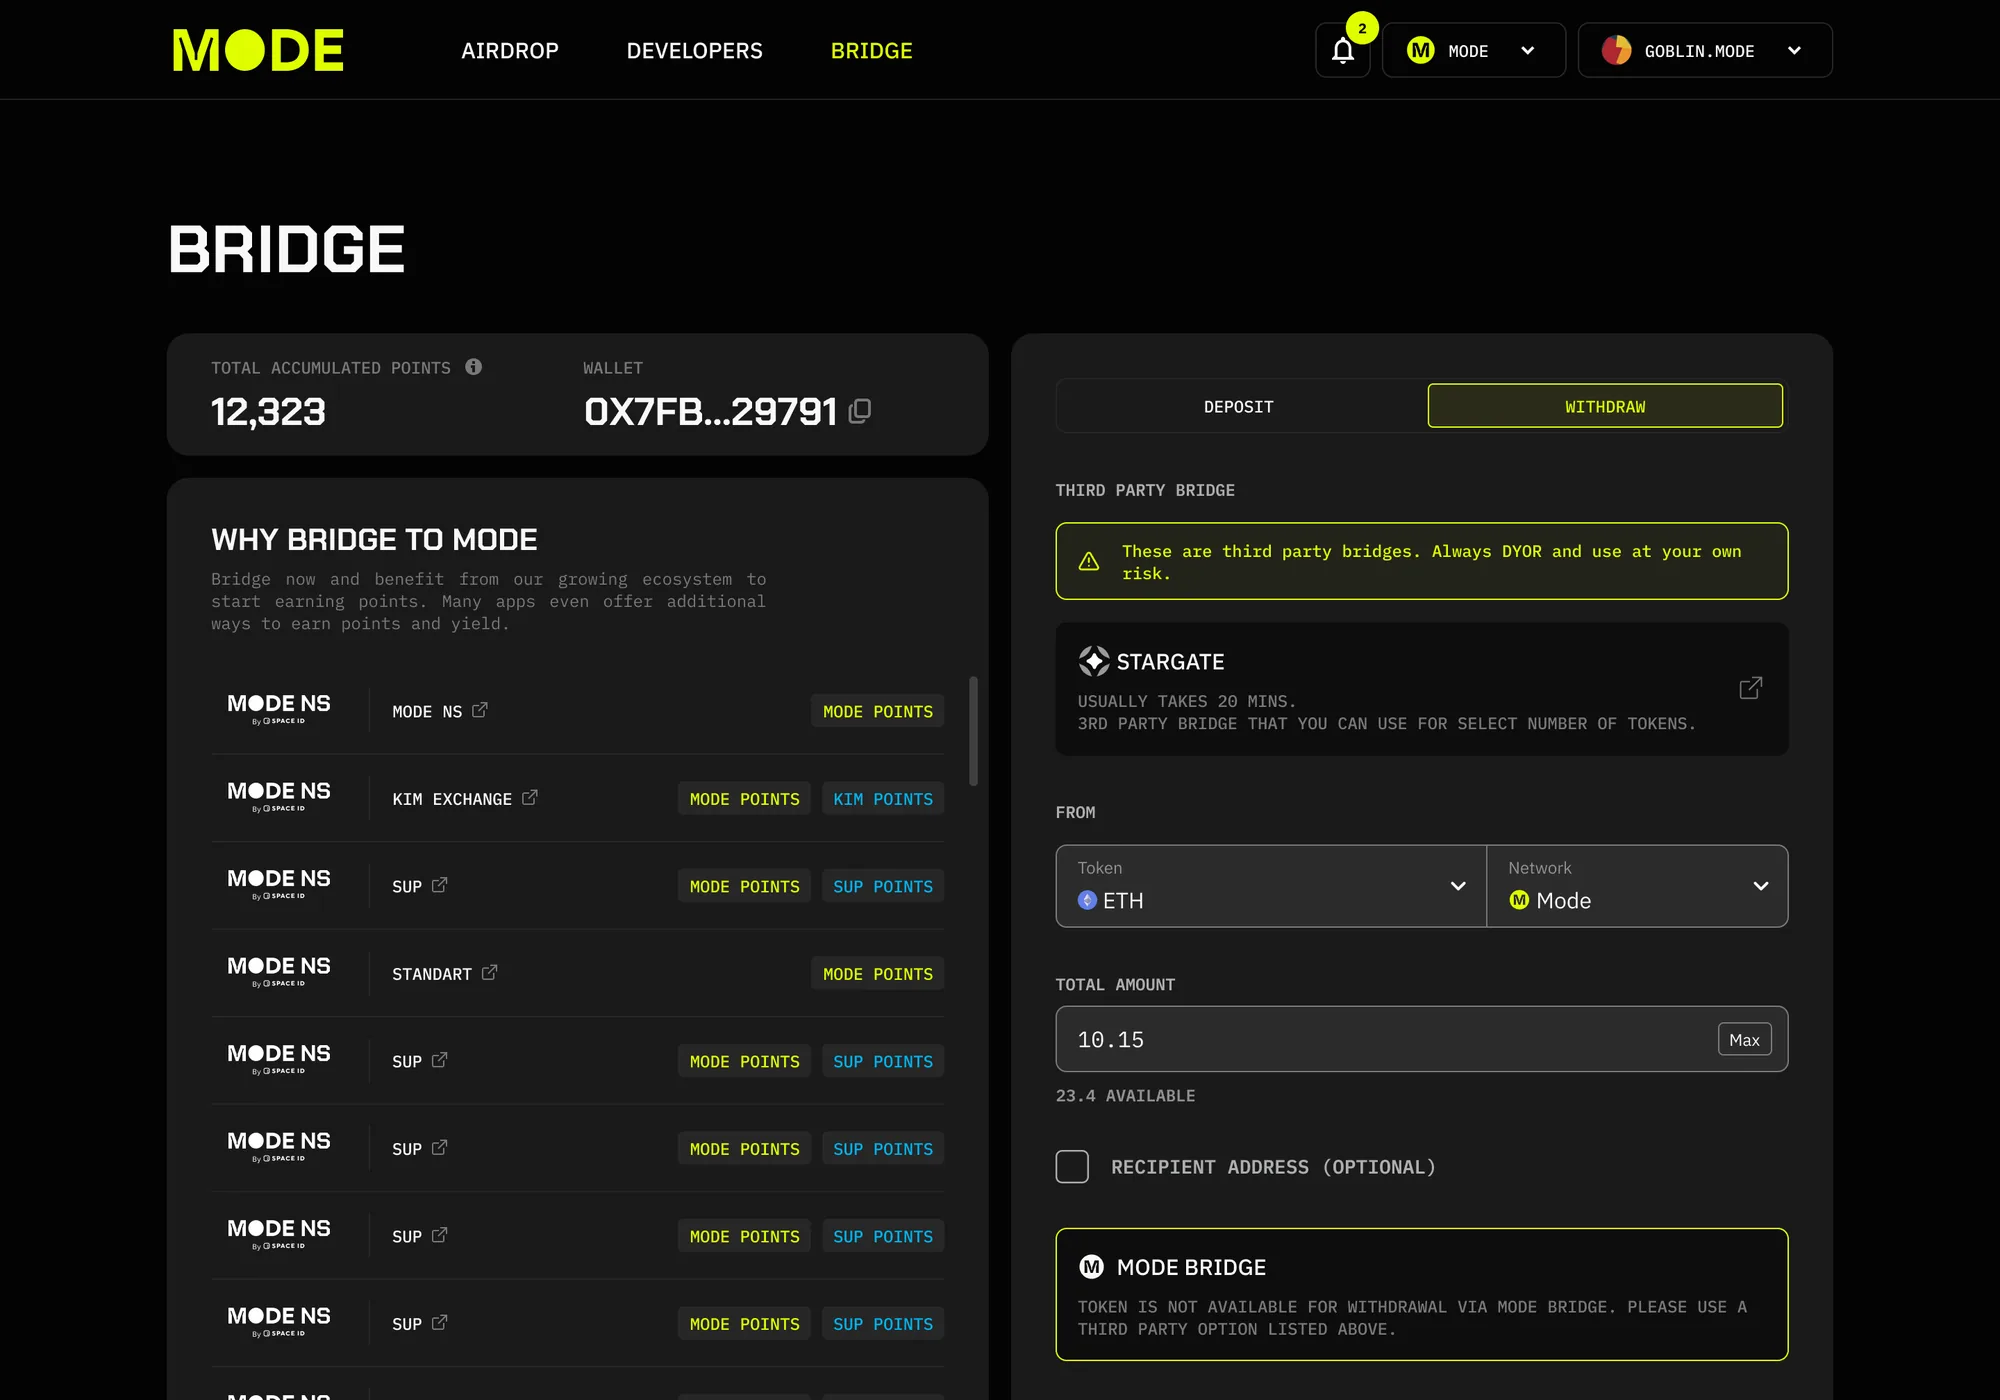Open the Token ETH dropdown
The image size is (2000, 1400).
point(1271,886)
